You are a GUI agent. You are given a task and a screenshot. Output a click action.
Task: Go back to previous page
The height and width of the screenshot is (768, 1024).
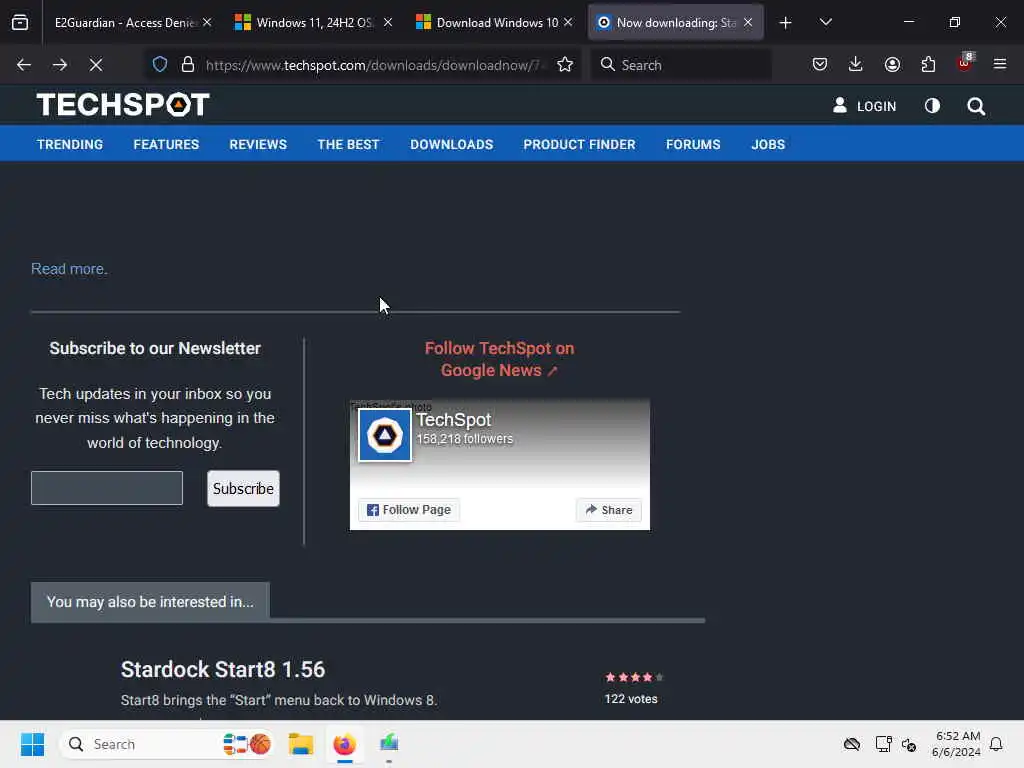tap(24, 65)
